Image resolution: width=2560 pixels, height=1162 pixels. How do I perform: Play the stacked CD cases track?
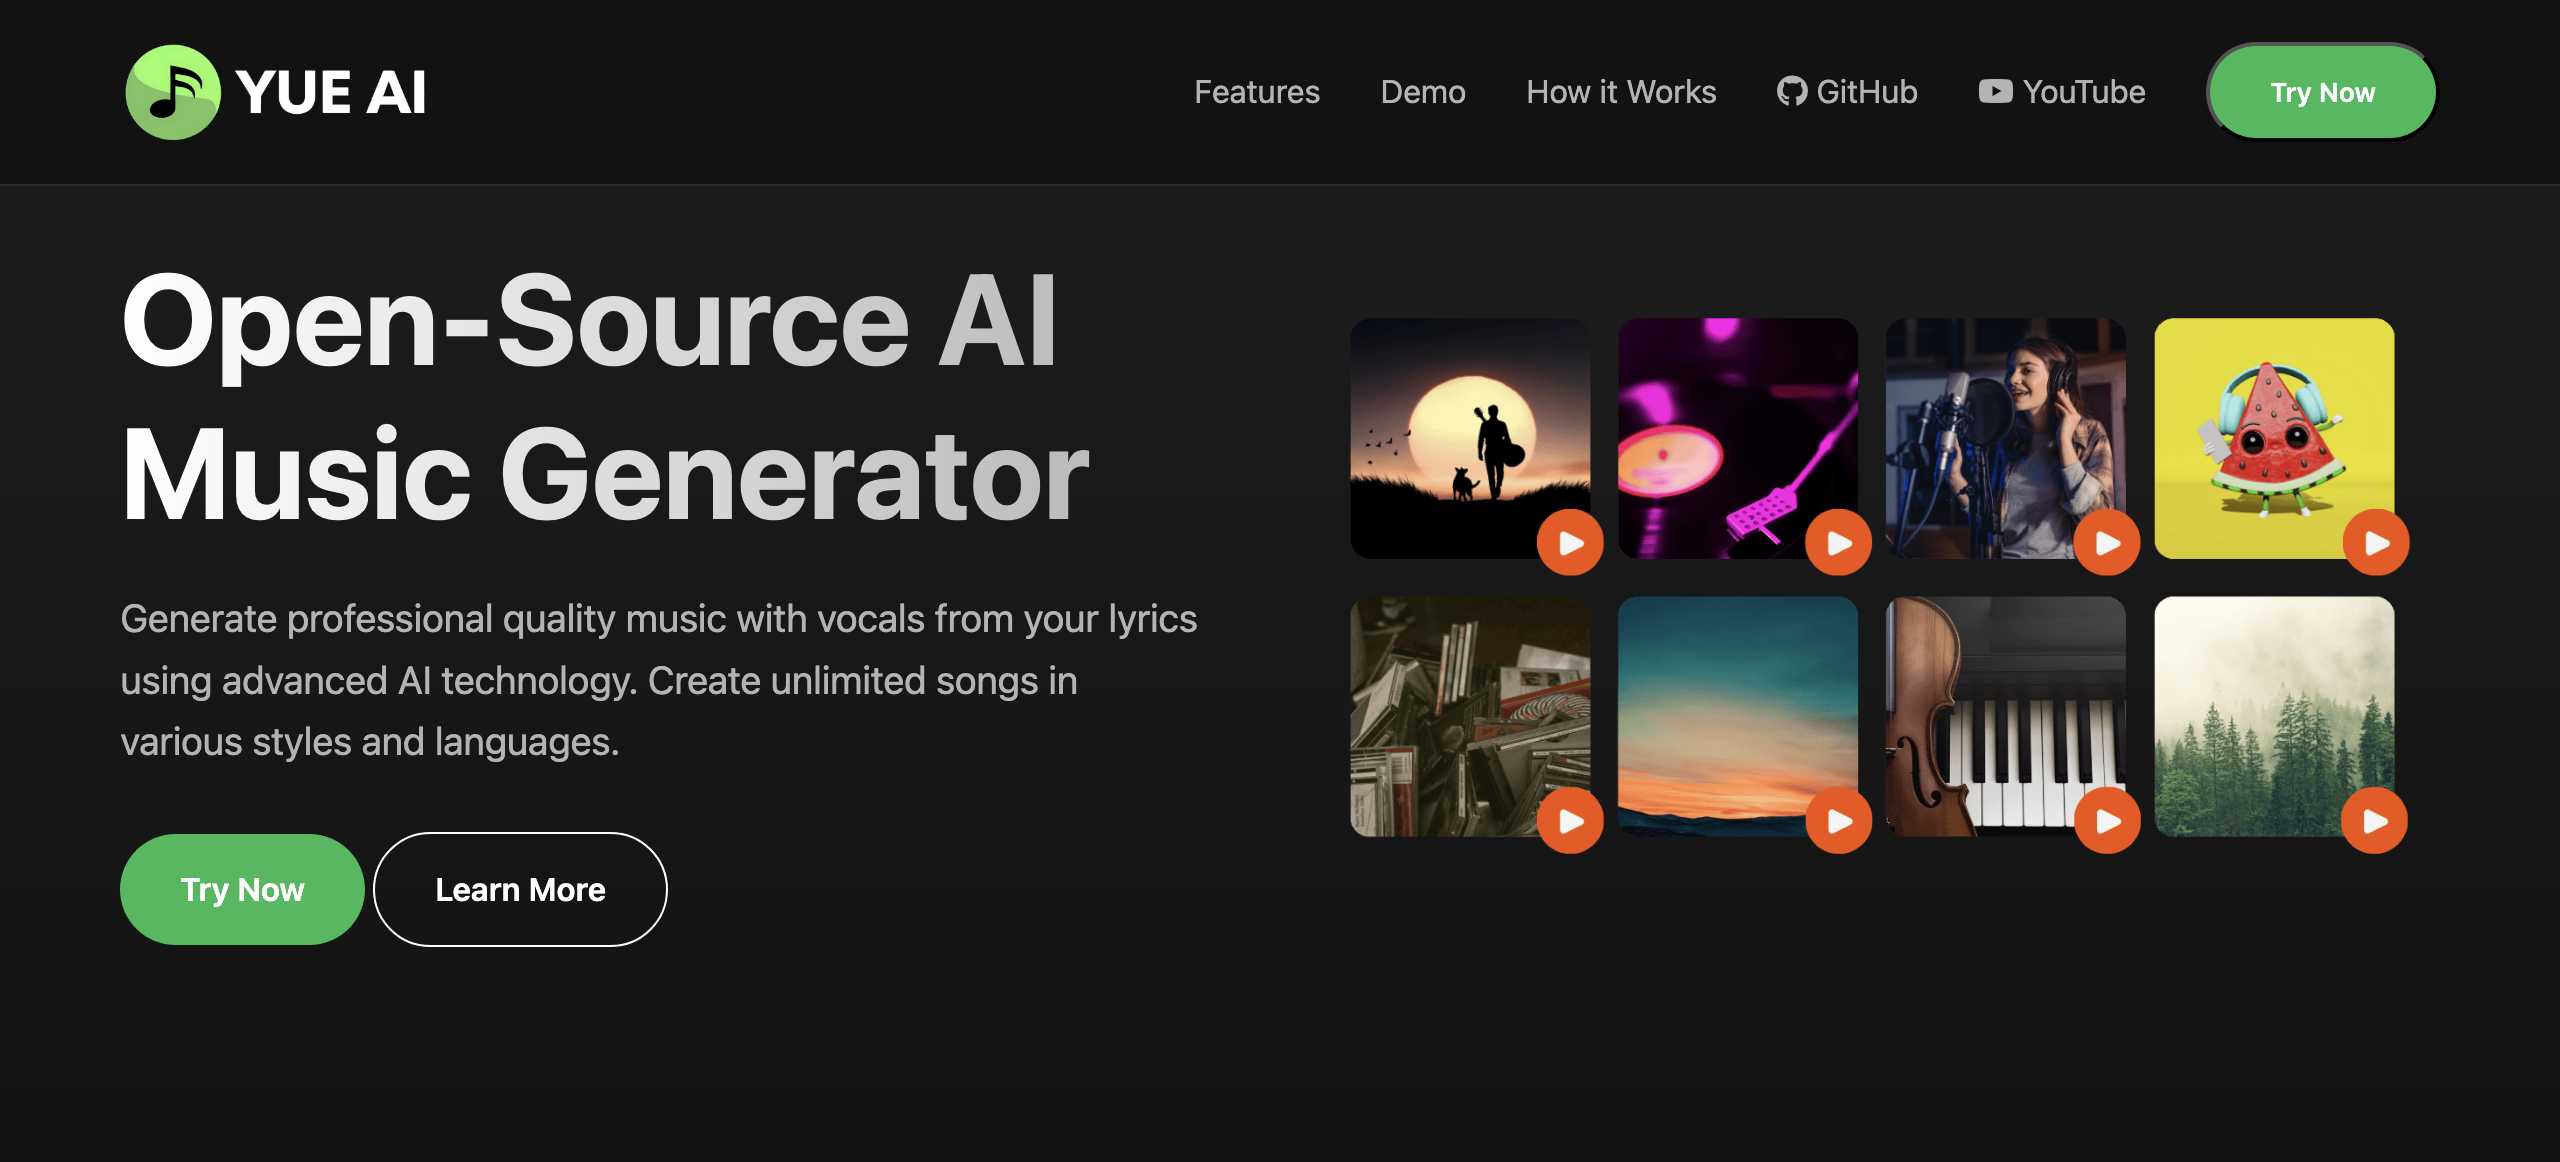(1570, 820)
